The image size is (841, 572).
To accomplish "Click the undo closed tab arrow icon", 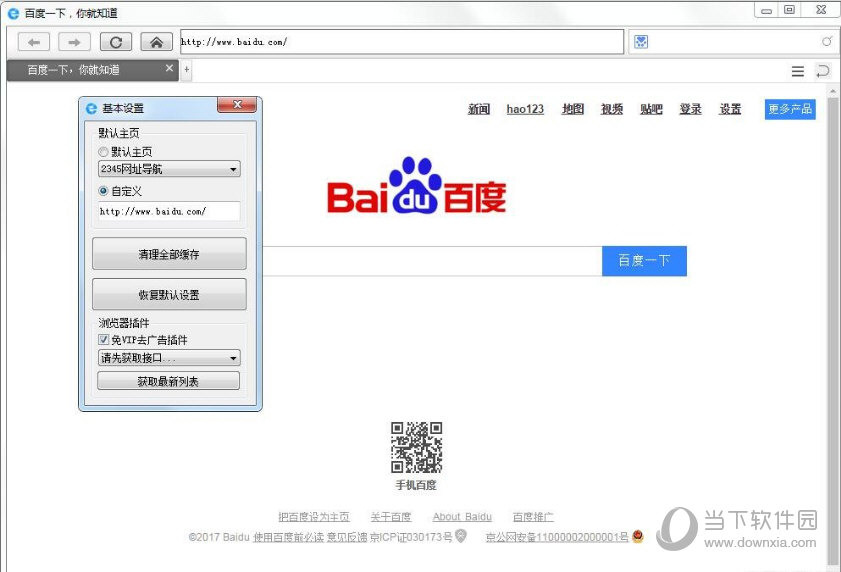I will [x=822, y=71].
